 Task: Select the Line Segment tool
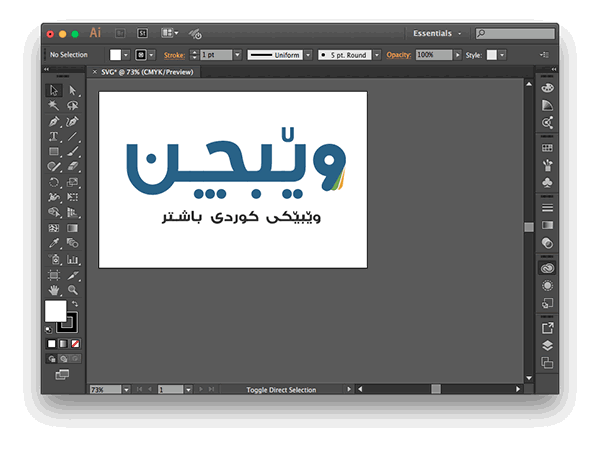pos(72,137)
